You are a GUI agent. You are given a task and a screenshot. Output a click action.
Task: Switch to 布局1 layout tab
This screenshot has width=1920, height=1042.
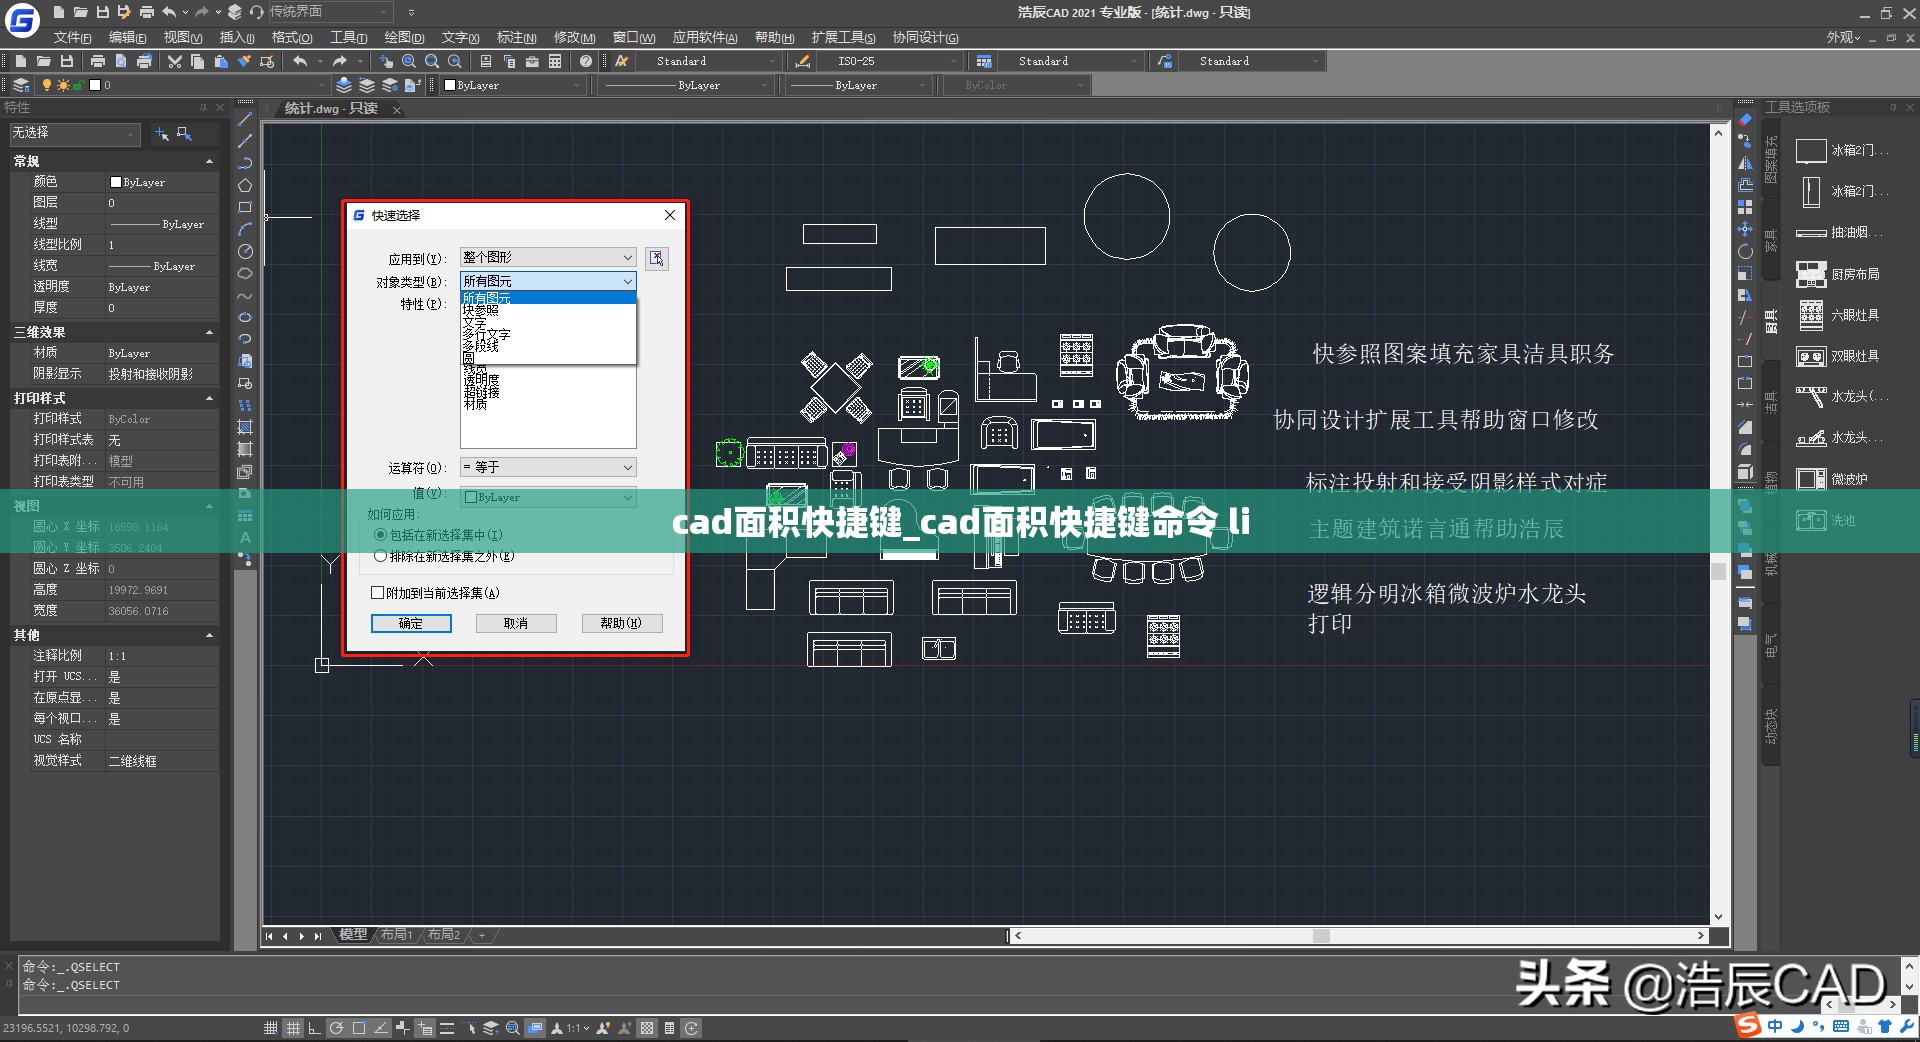[396, 935]
